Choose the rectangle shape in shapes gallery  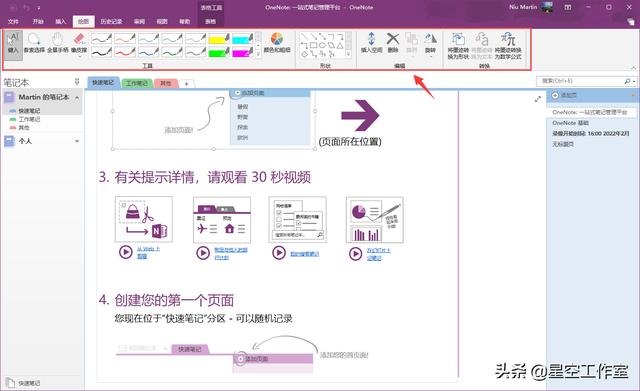click(x=313, y=45)
